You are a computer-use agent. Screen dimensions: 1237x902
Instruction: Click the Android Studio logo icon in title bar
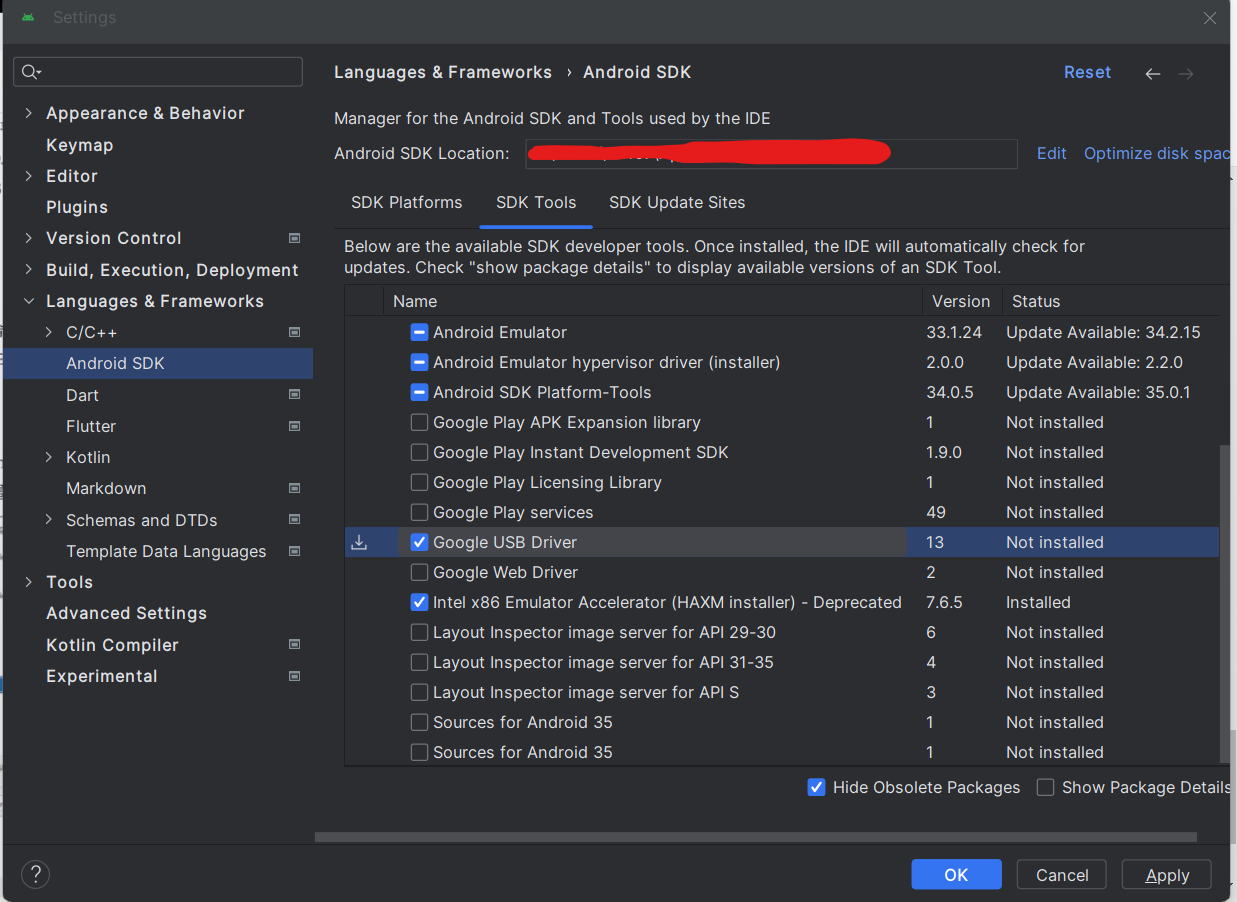point(28,18)
